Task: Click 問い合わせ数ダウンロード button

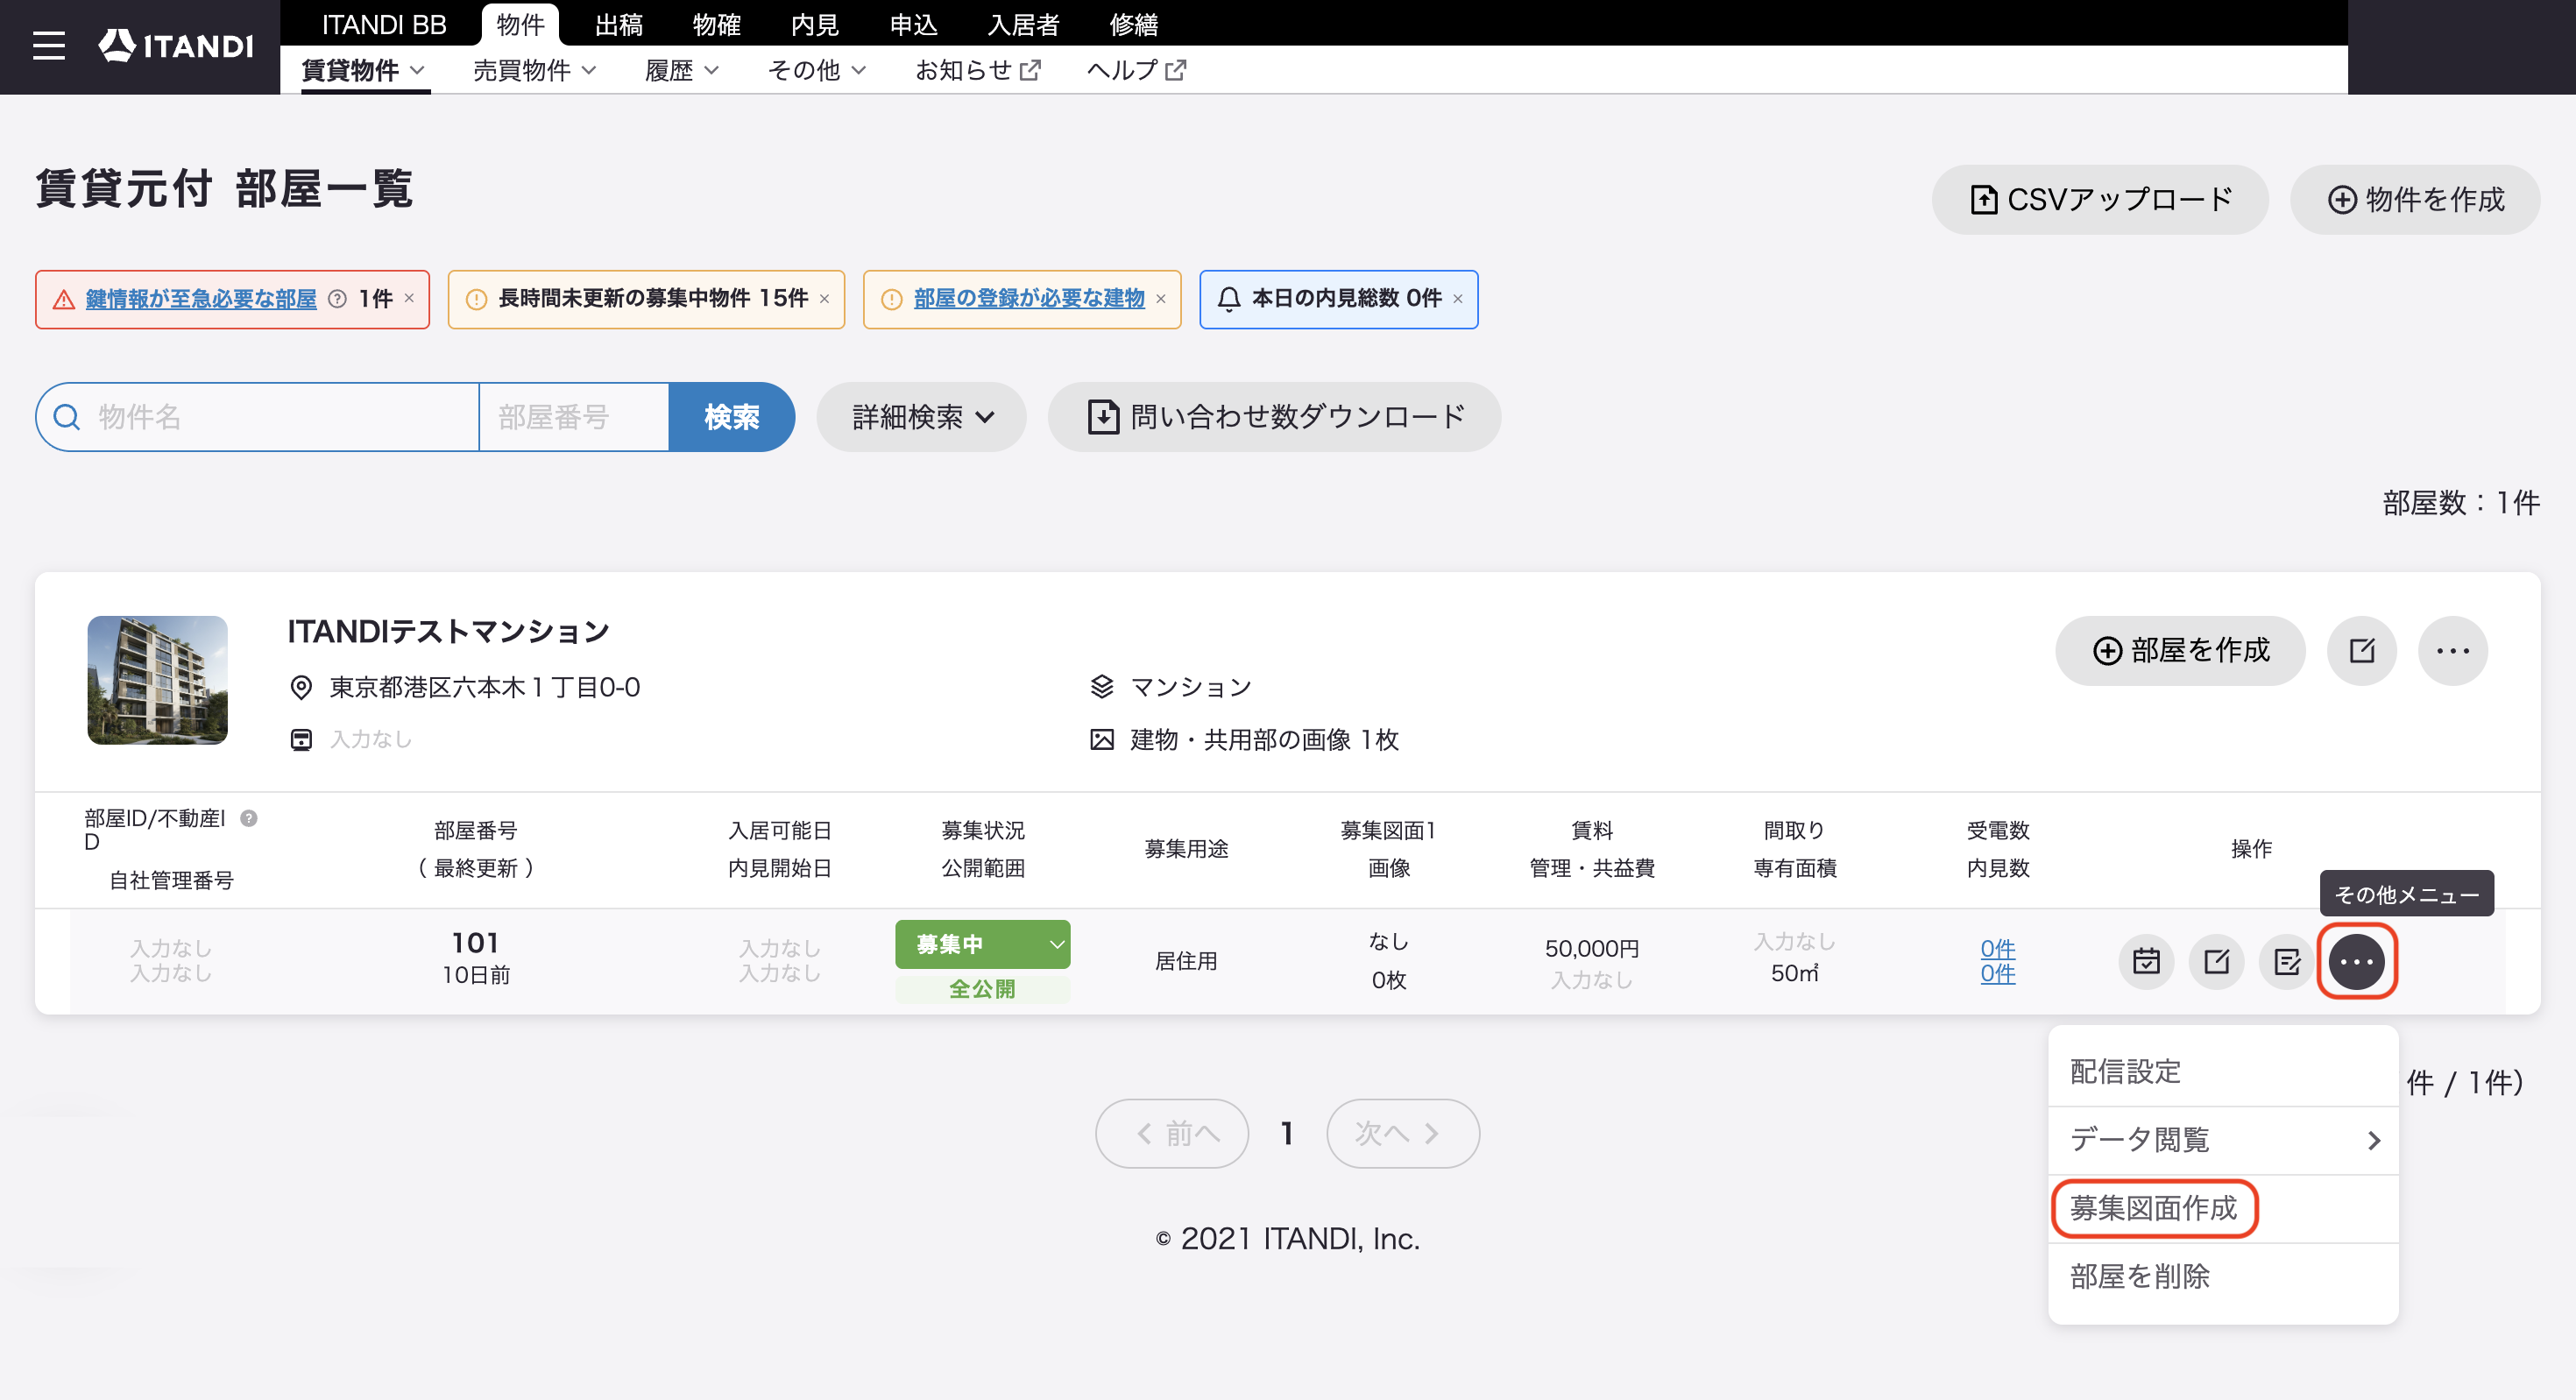Action: tap(1274, 417)
